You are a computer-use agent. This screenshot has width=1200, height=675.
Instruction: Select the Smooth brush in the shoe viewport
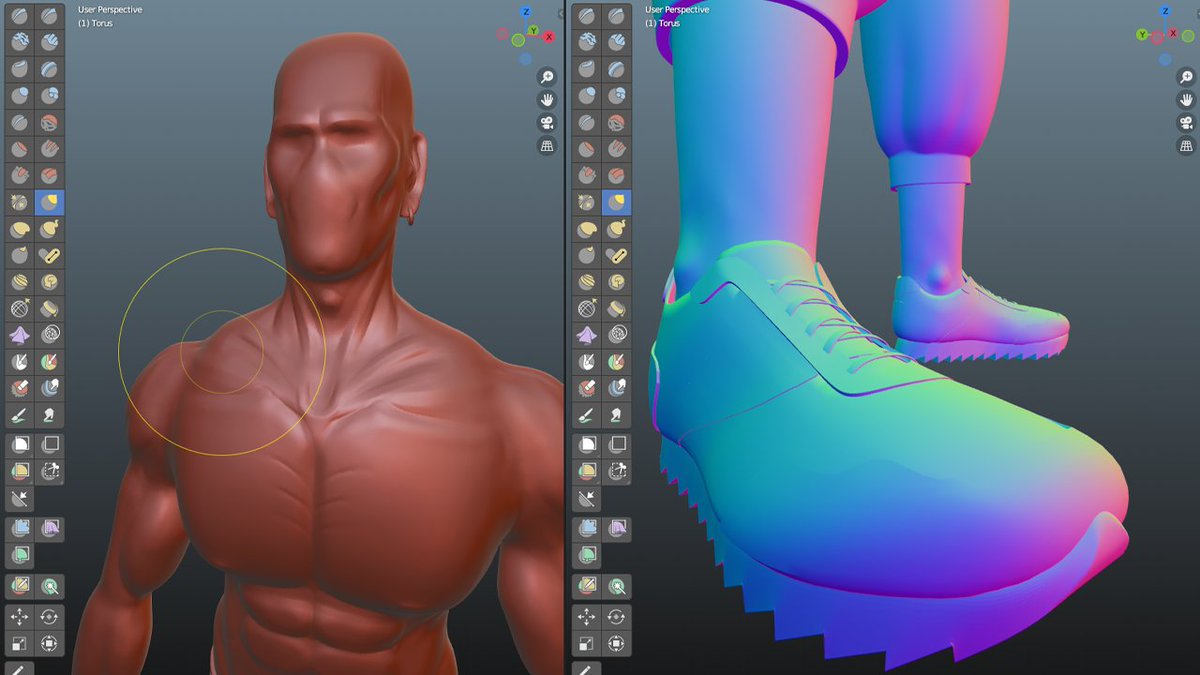(x=616, y=123)
